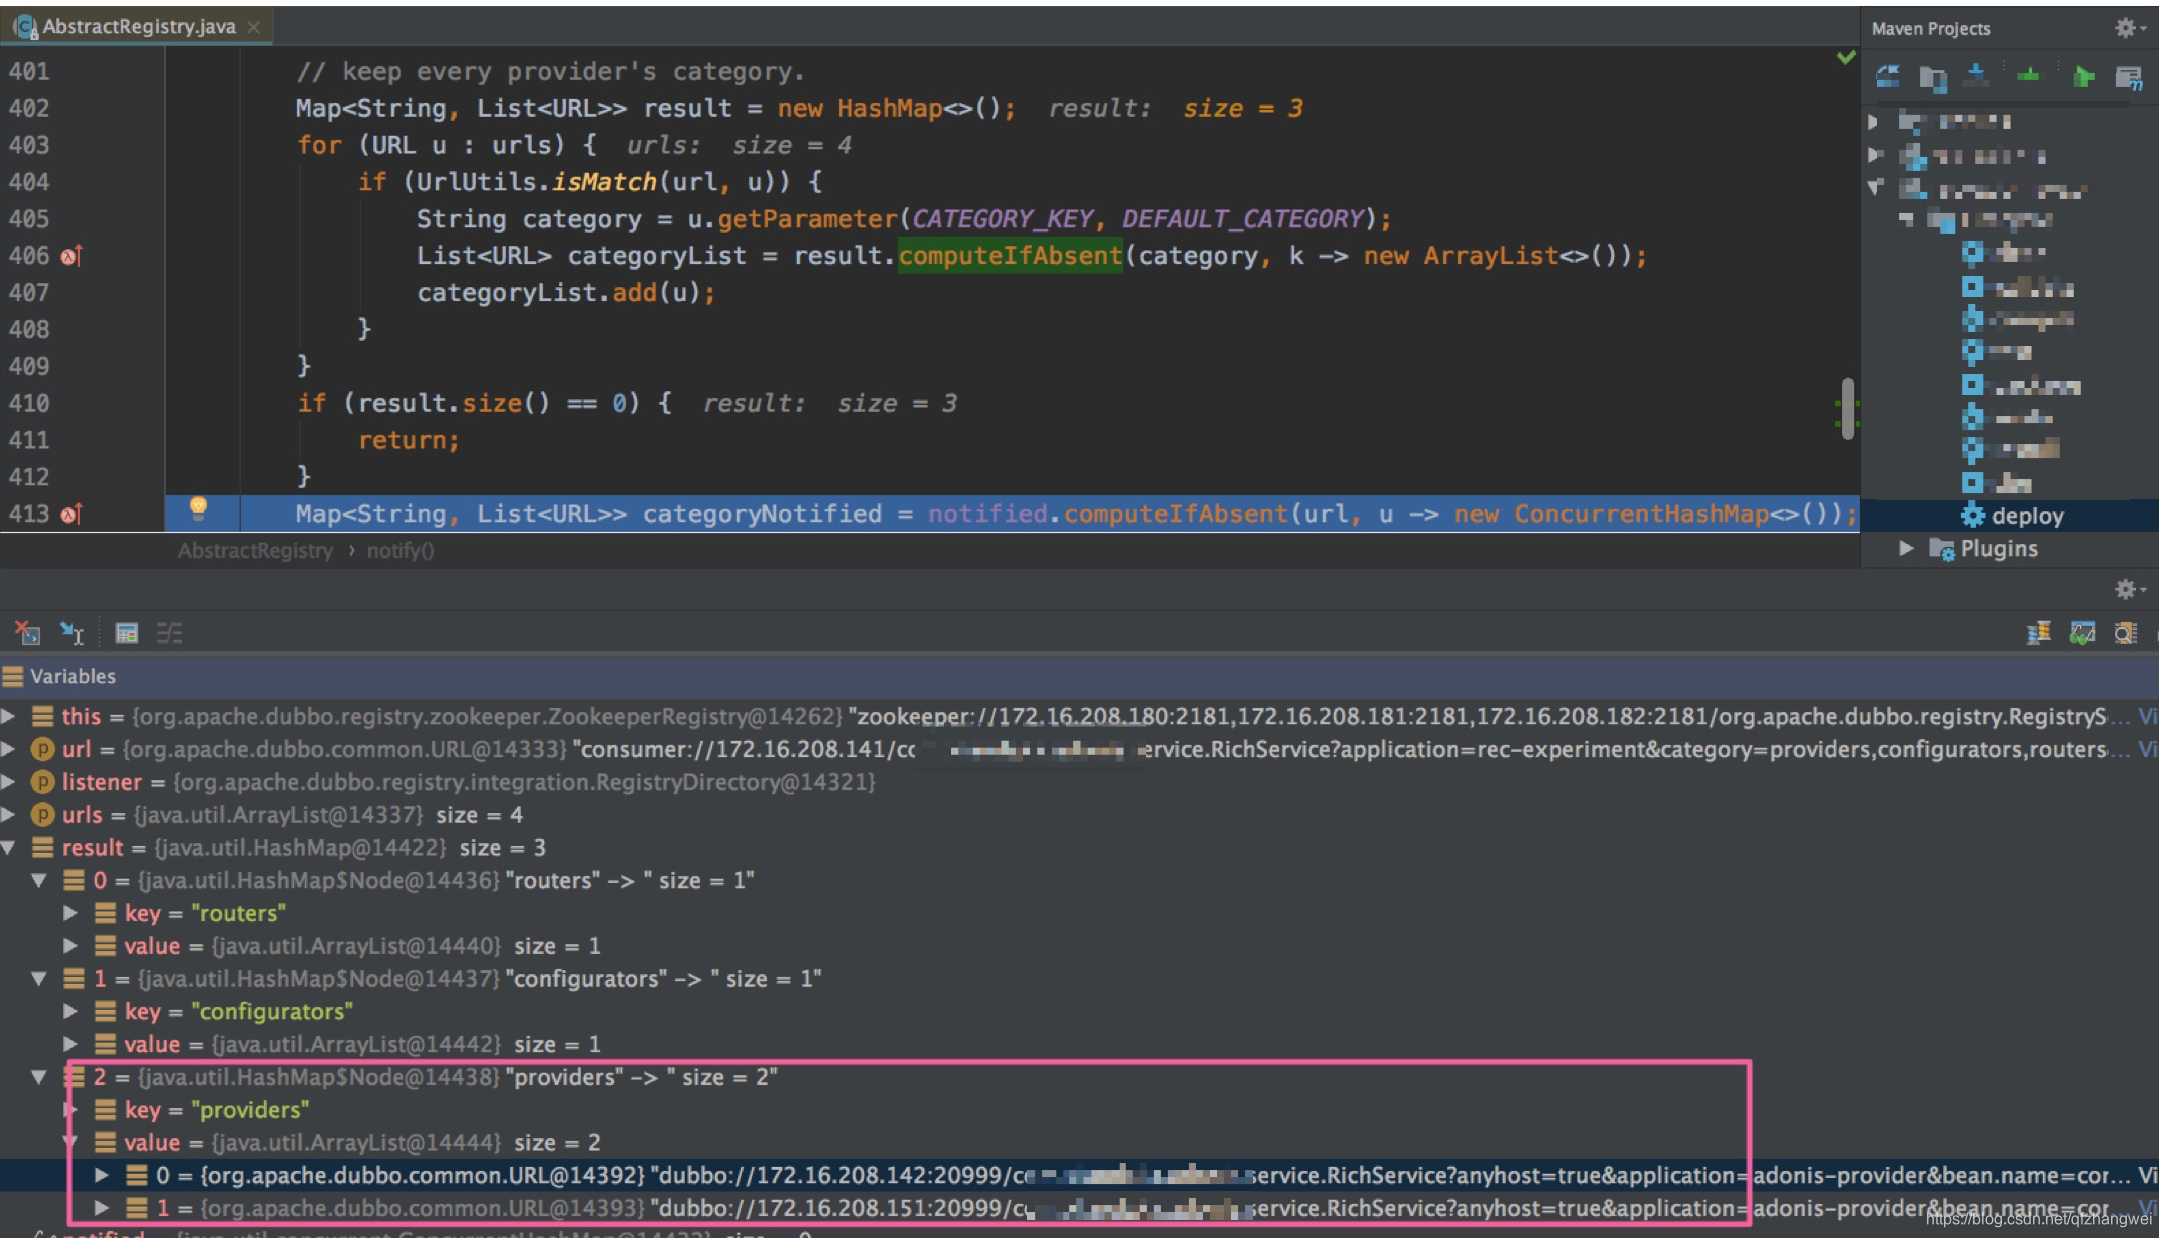Click the editor vertical scrollbar thumb

[1848, 408]
